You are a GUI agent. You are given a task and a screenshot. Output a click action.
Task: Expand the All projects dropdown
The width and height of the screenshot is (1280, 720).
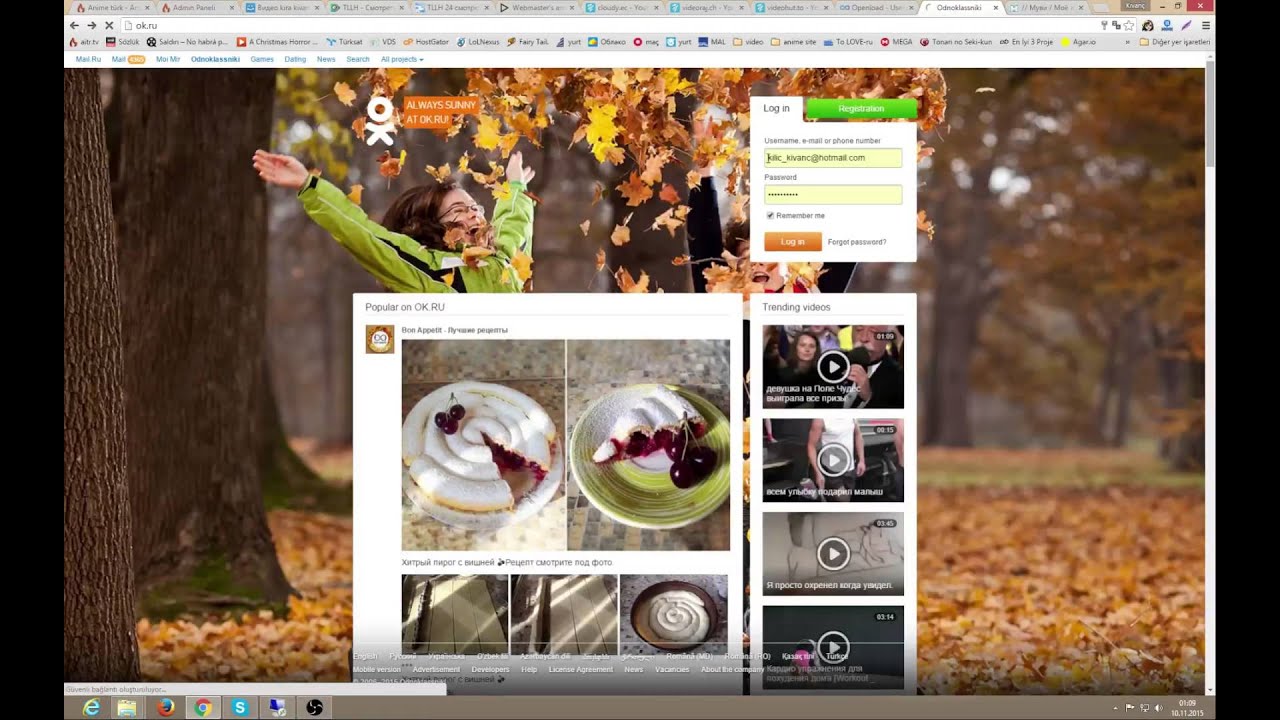402,59
